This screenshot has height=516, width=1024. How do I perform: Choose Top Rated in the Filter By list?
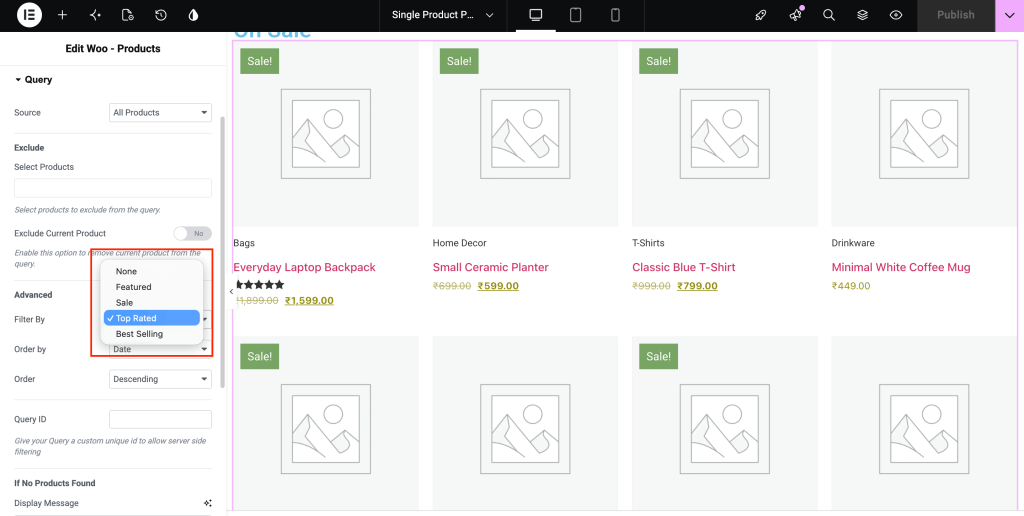point(152,318)
